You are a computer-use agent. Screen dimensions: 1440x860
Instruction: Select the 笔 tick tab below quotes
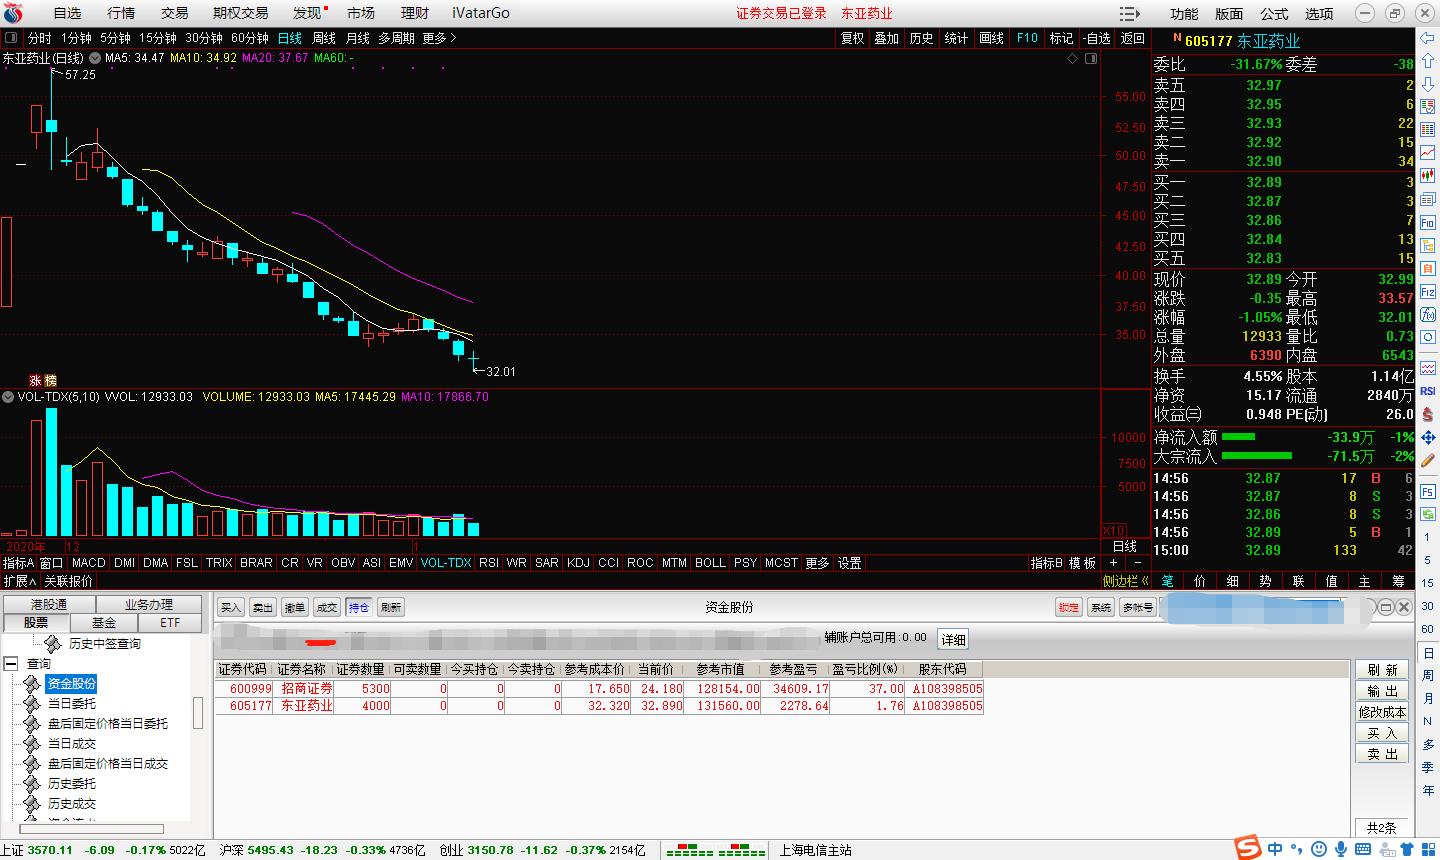click(1167, 580)
